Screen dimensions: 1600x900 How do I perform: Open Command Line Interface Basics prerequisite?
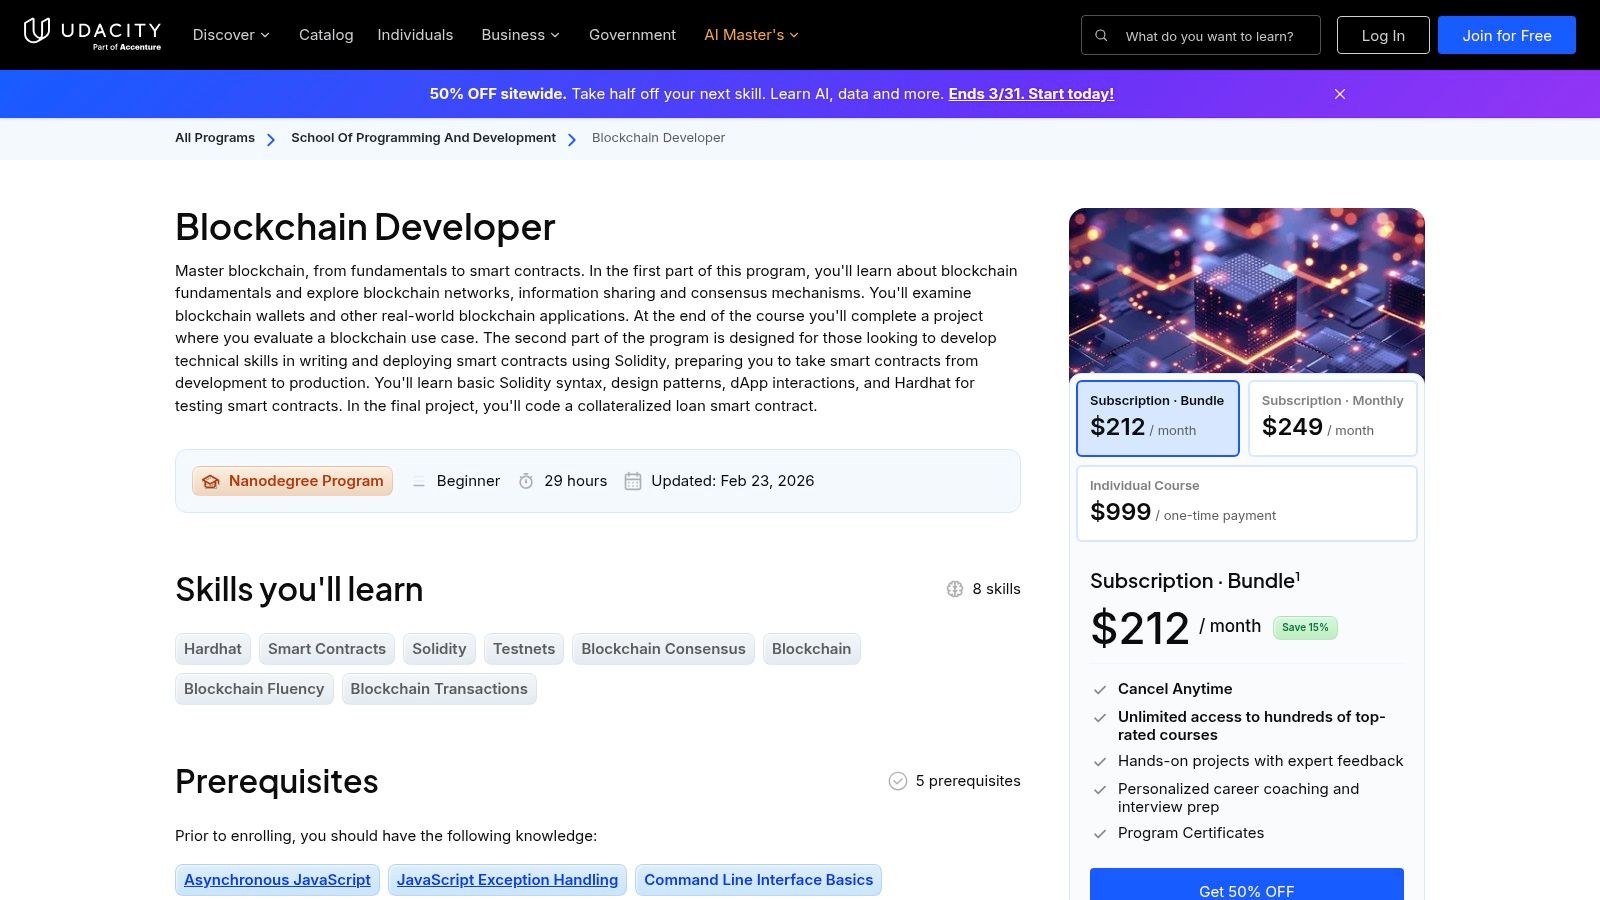tap(758, 880)
